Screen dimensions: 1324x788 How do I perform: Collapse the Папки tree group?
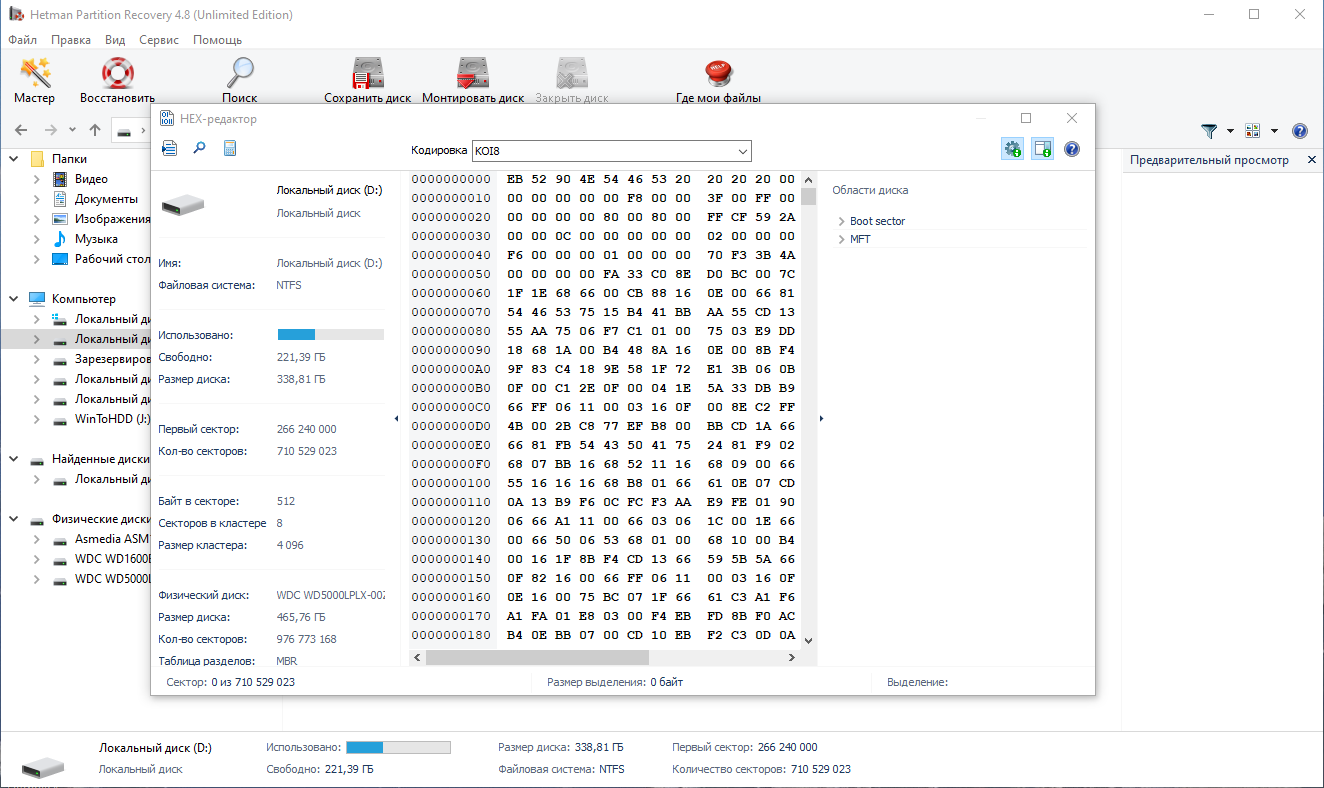pyautogui.click(x=14, y=159)
